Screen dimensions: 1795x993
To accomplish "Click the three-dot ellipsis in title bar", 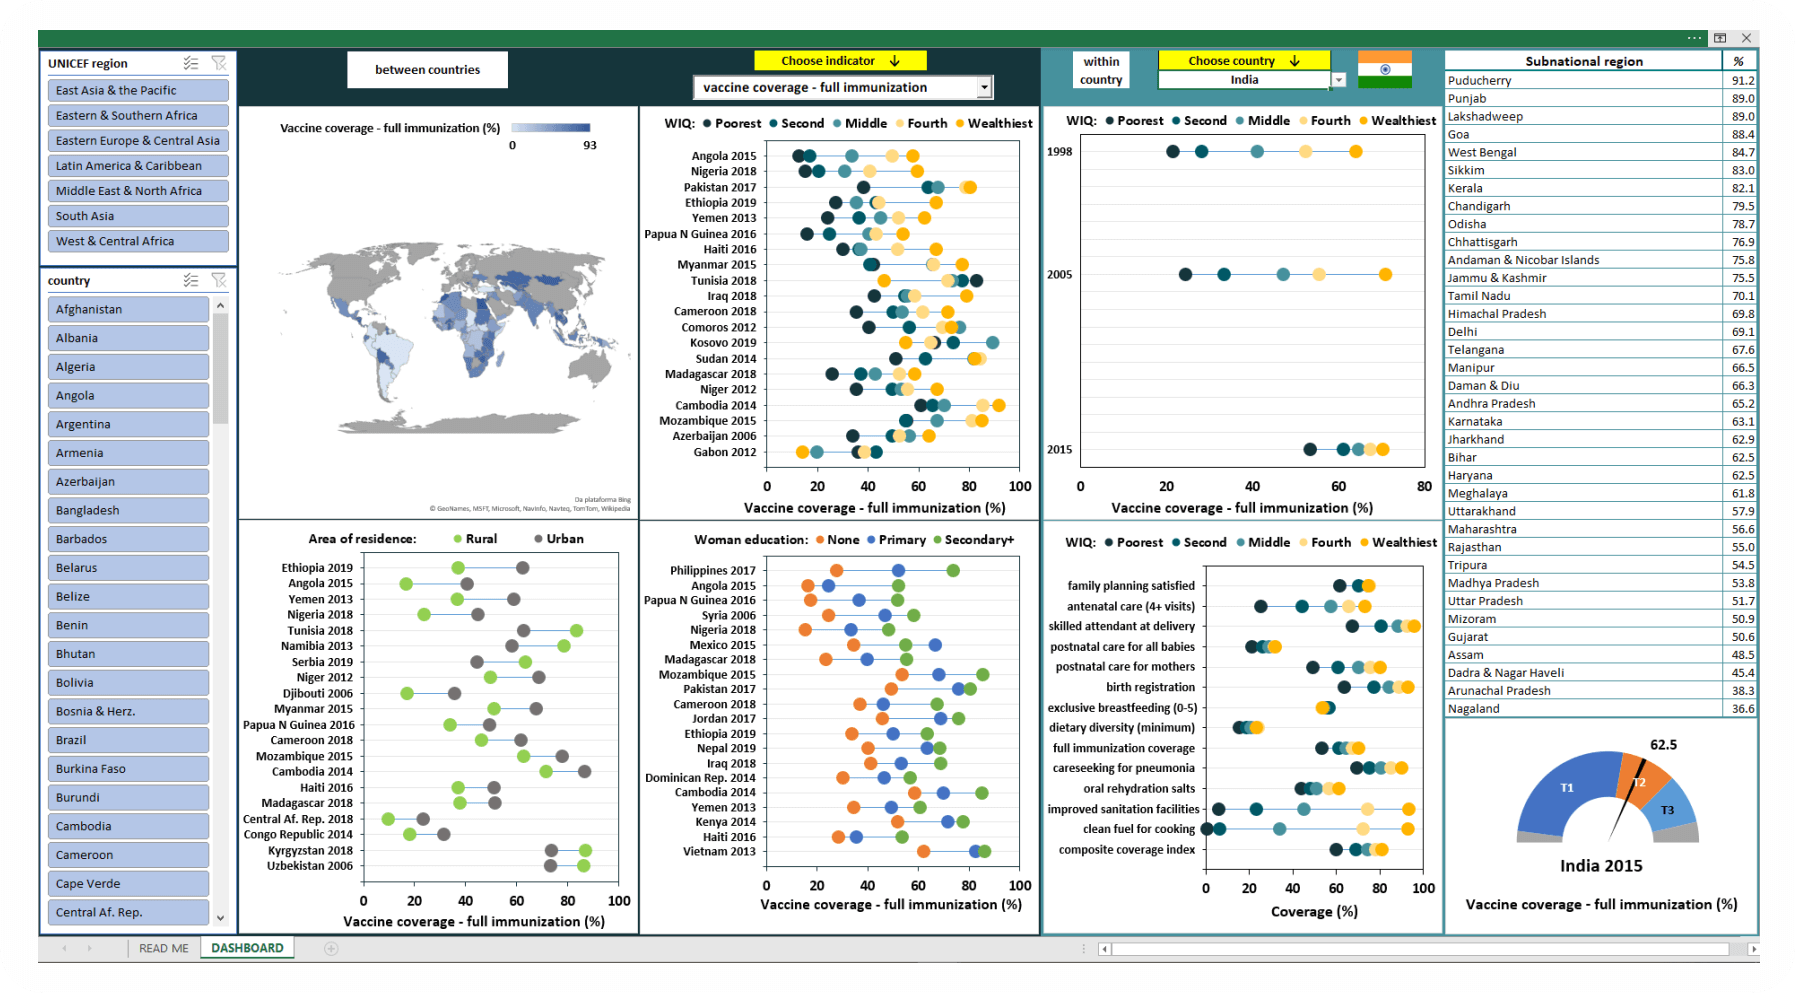I will (1694, 38).
